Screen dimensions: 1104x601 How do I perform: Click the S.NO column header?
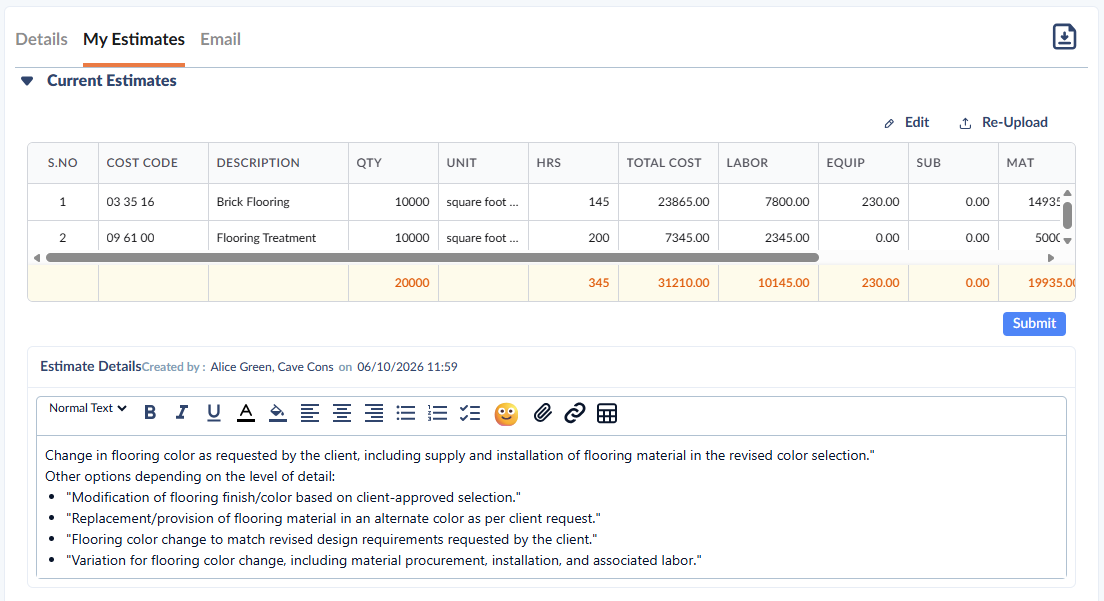pyautogui.click(x=63, y=163)
